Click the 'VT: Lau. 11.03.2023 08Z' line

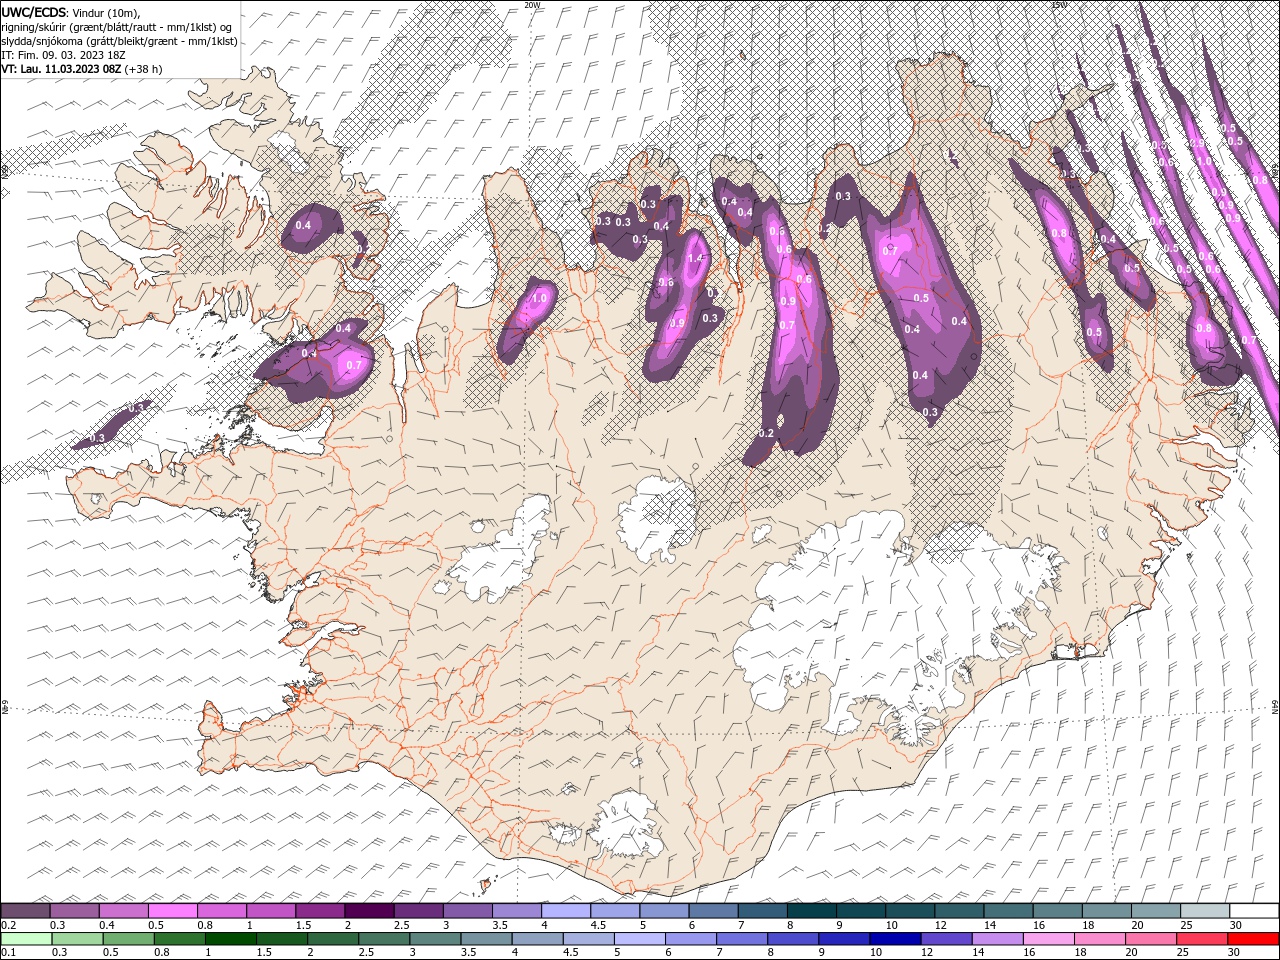tap(61, 69)
